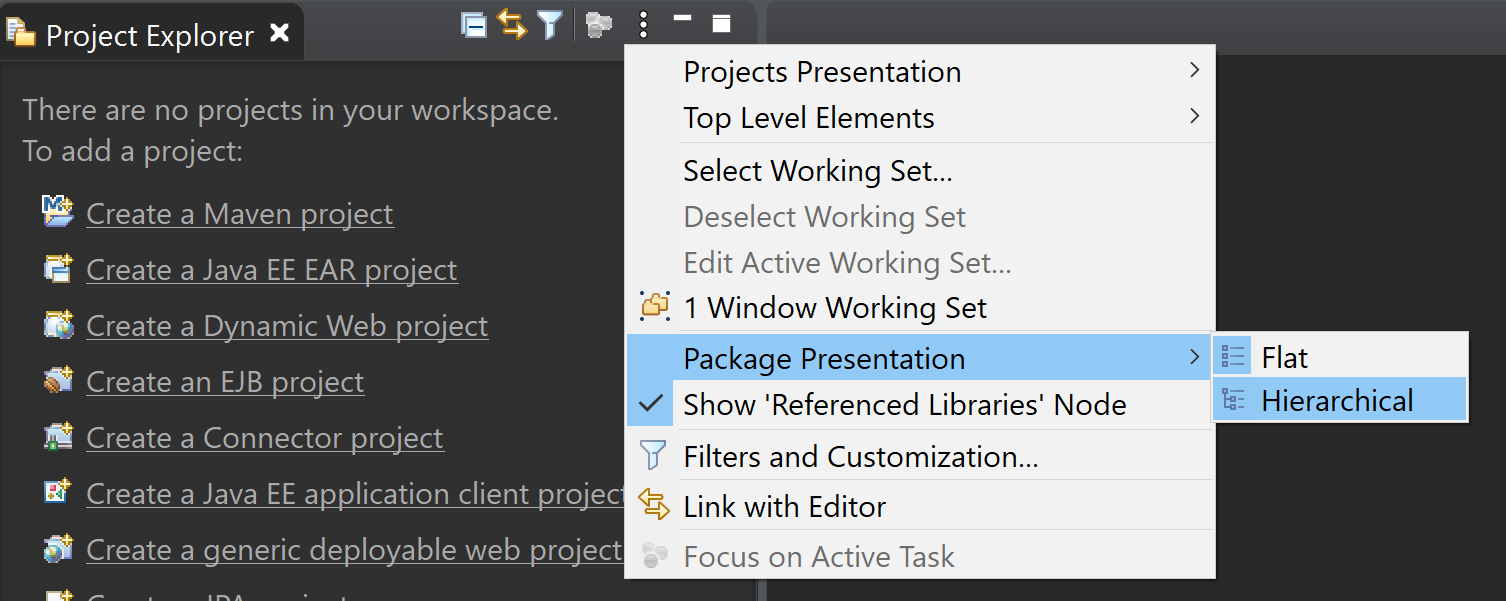Toggle Link with Editor toolbar arrows icon

pyautogui.click(x=512, y=25)
